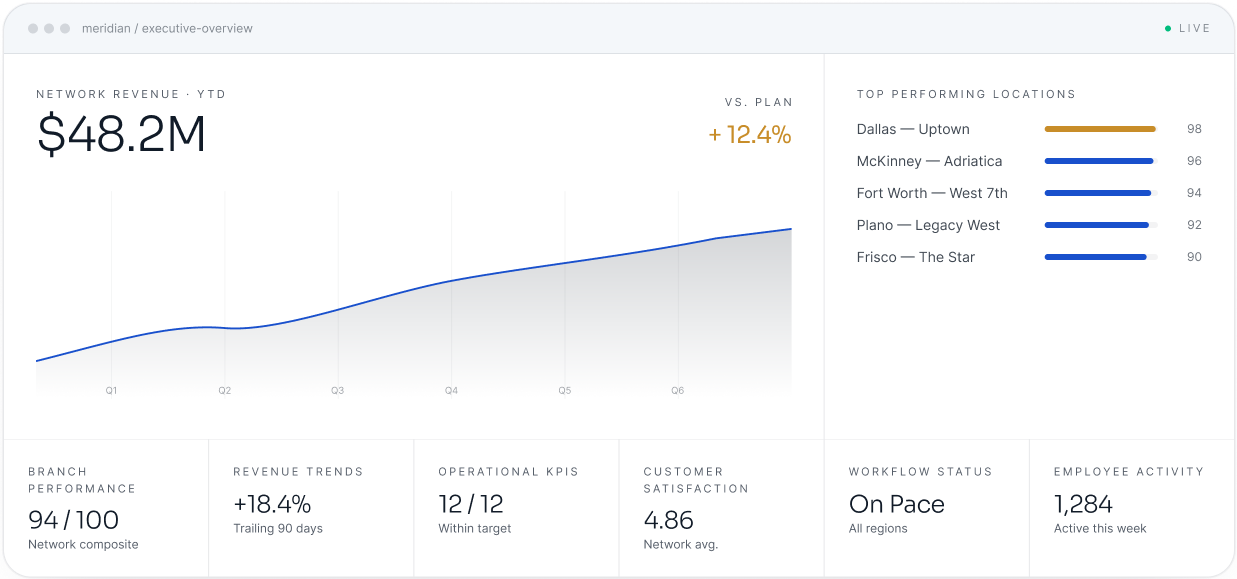Viewport: 1237px width, 579px height.
Task: Select the $48.2M revenue figure
Action: tap(121, 135)
